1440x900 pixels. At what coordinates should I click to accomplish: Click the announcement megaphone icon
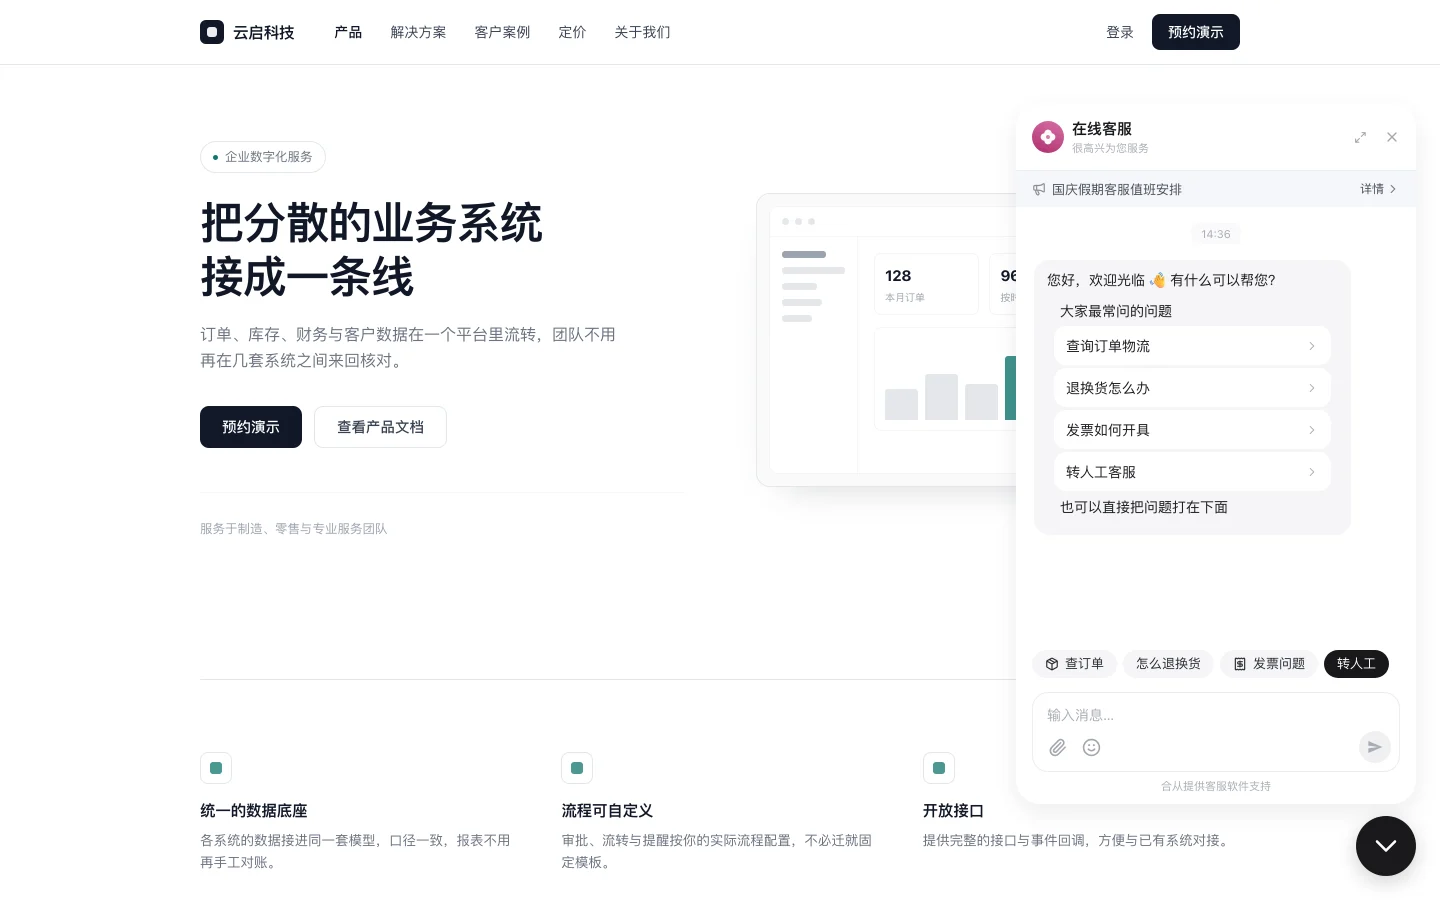1039,189
